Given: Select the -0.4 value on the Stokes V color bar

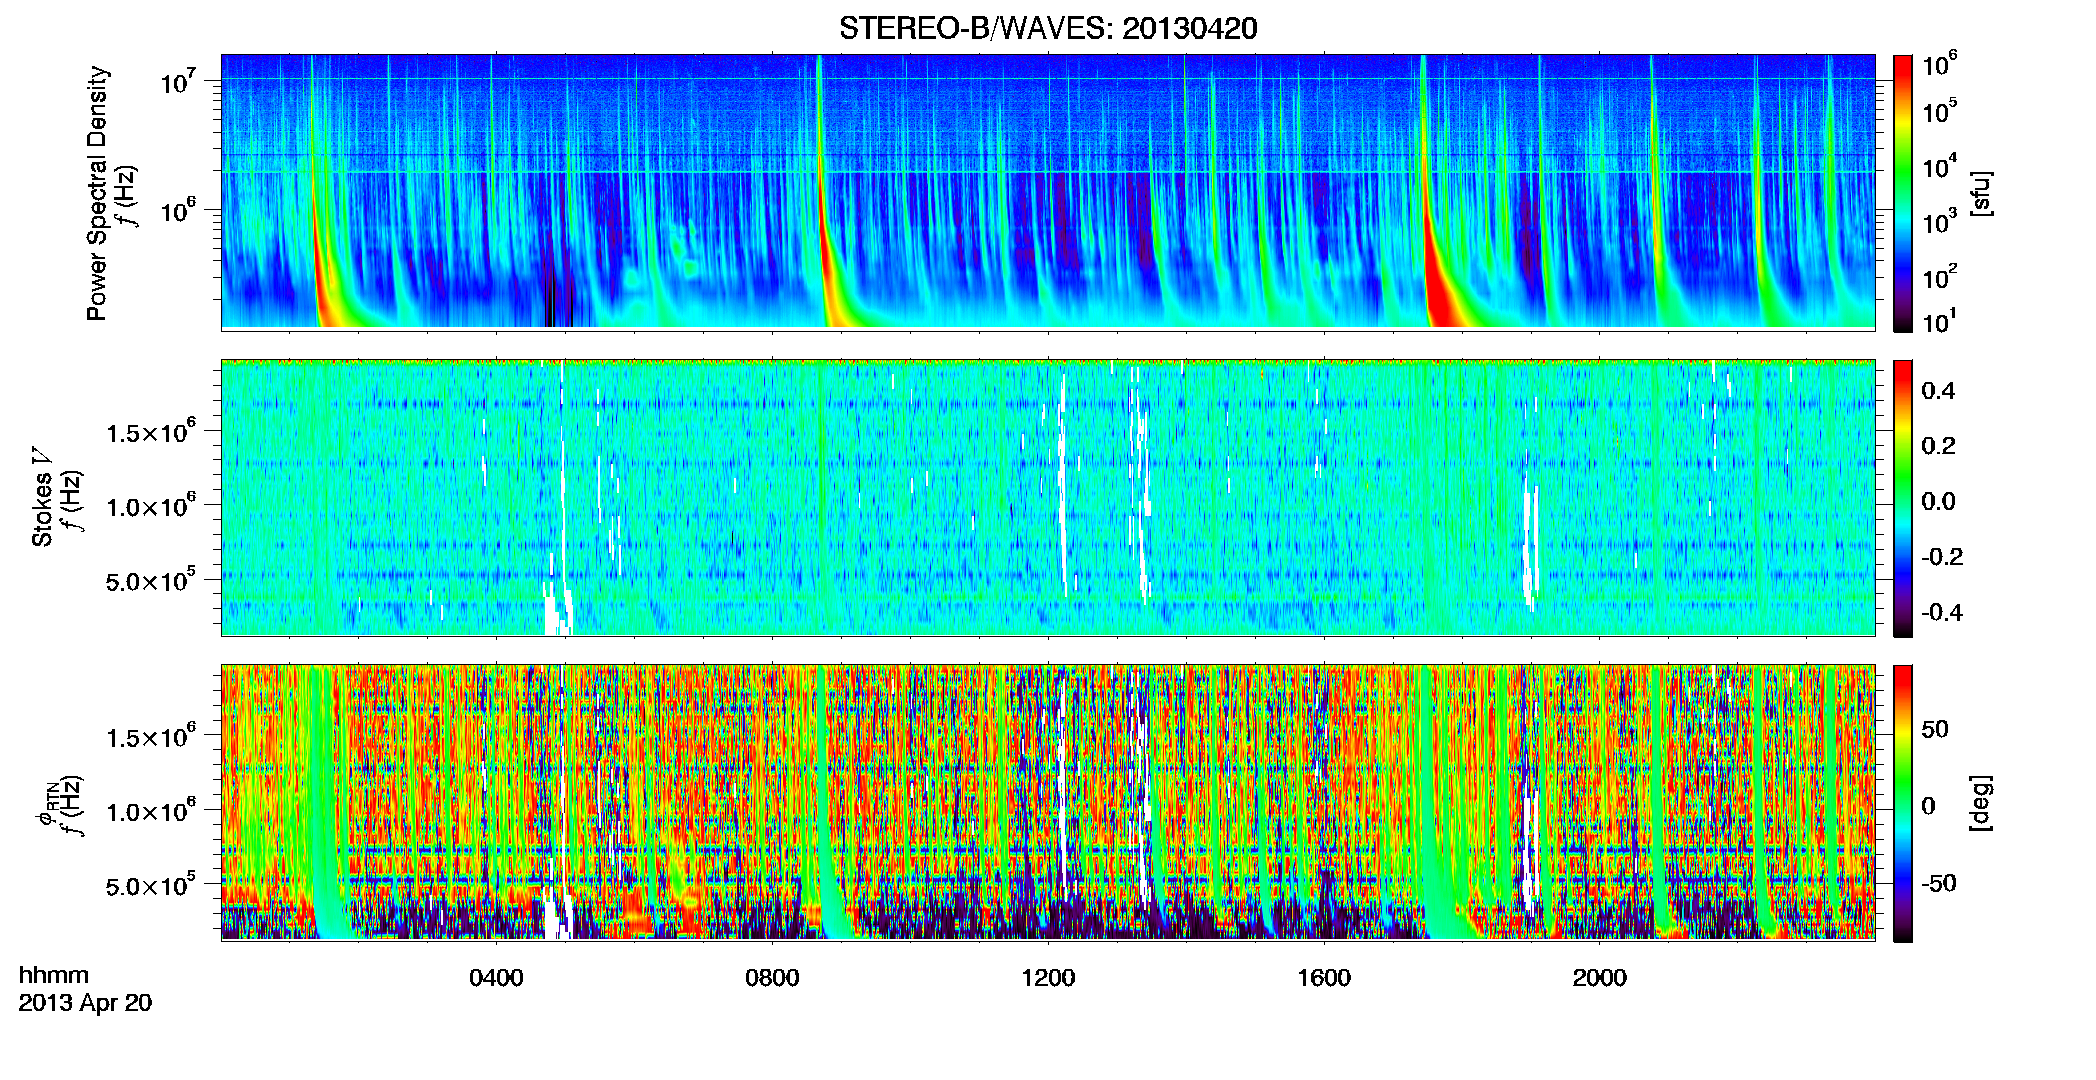Looking at the screenshot, I should (x=1942, y=613).
